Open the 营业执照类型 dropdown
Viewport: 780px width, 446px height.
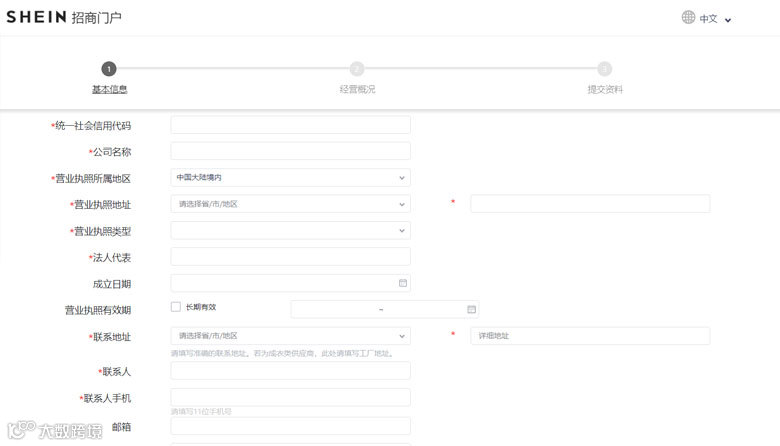click(x=291, y=230)
